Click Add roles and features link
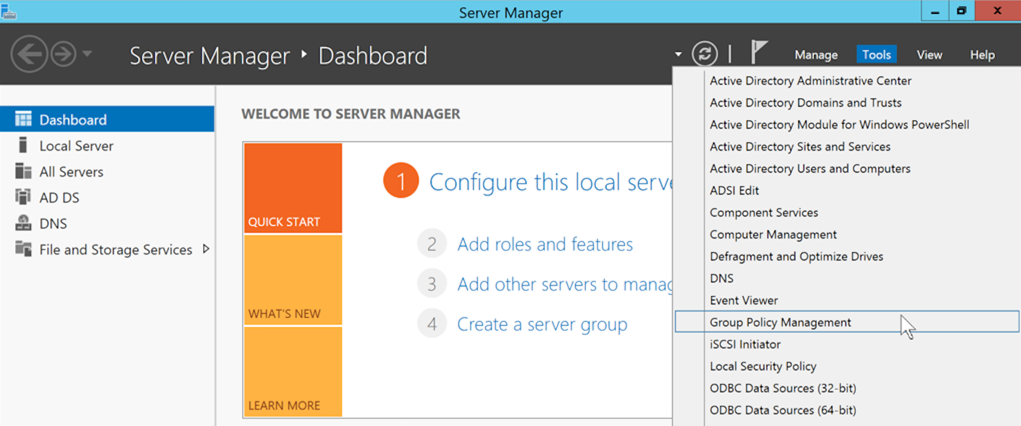This screenshot has width=1021, height=426. (x=544, y=244)
